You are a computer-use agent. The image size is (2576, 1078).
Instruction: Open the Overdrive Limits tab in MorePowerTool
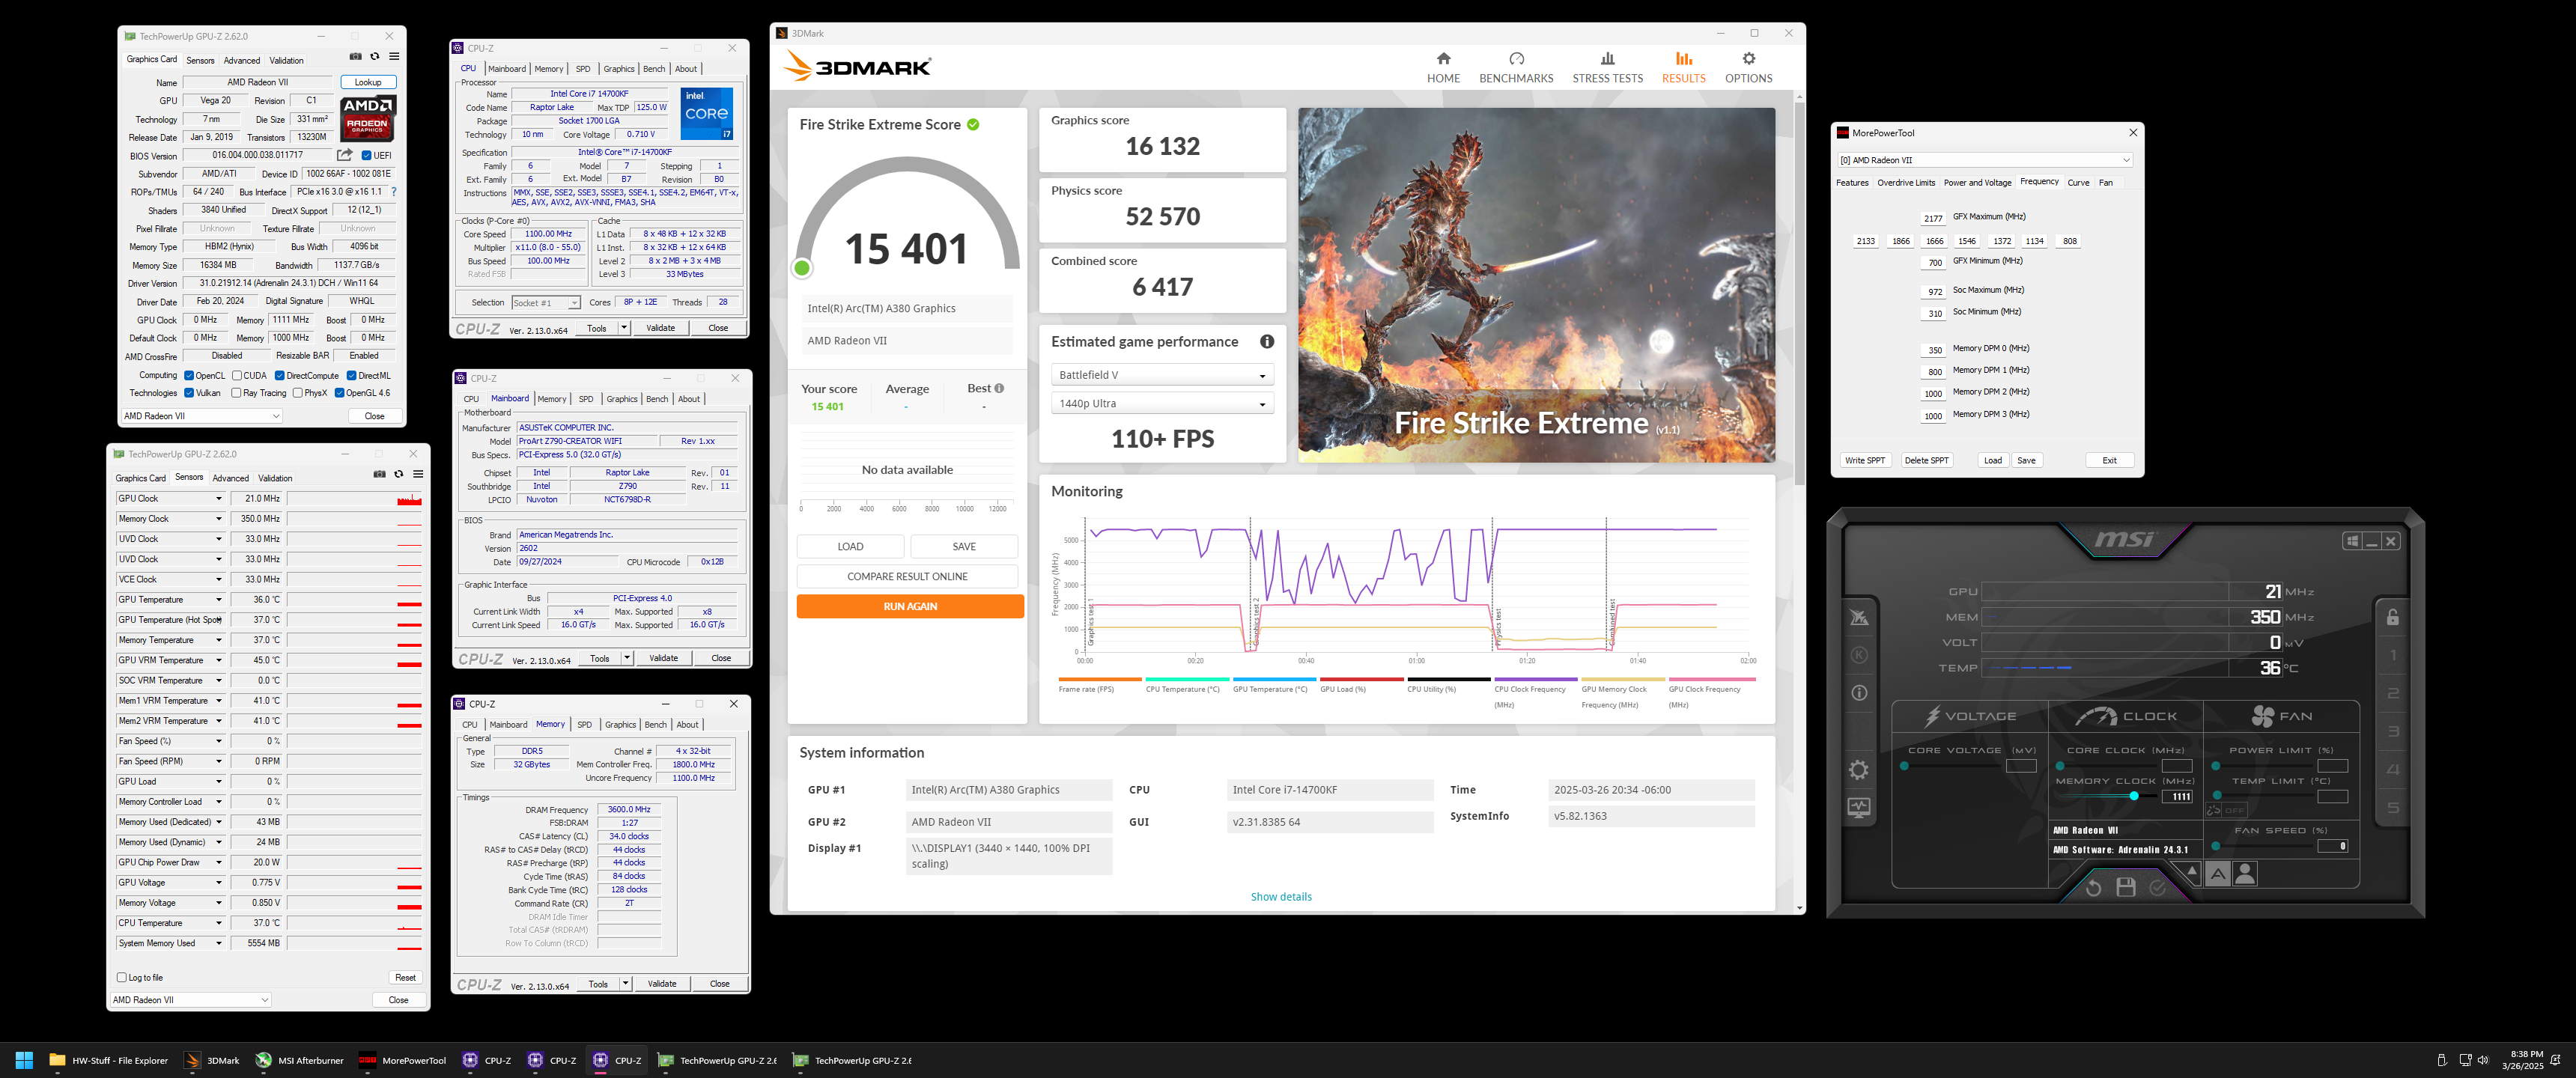(x=1906, y=182)
